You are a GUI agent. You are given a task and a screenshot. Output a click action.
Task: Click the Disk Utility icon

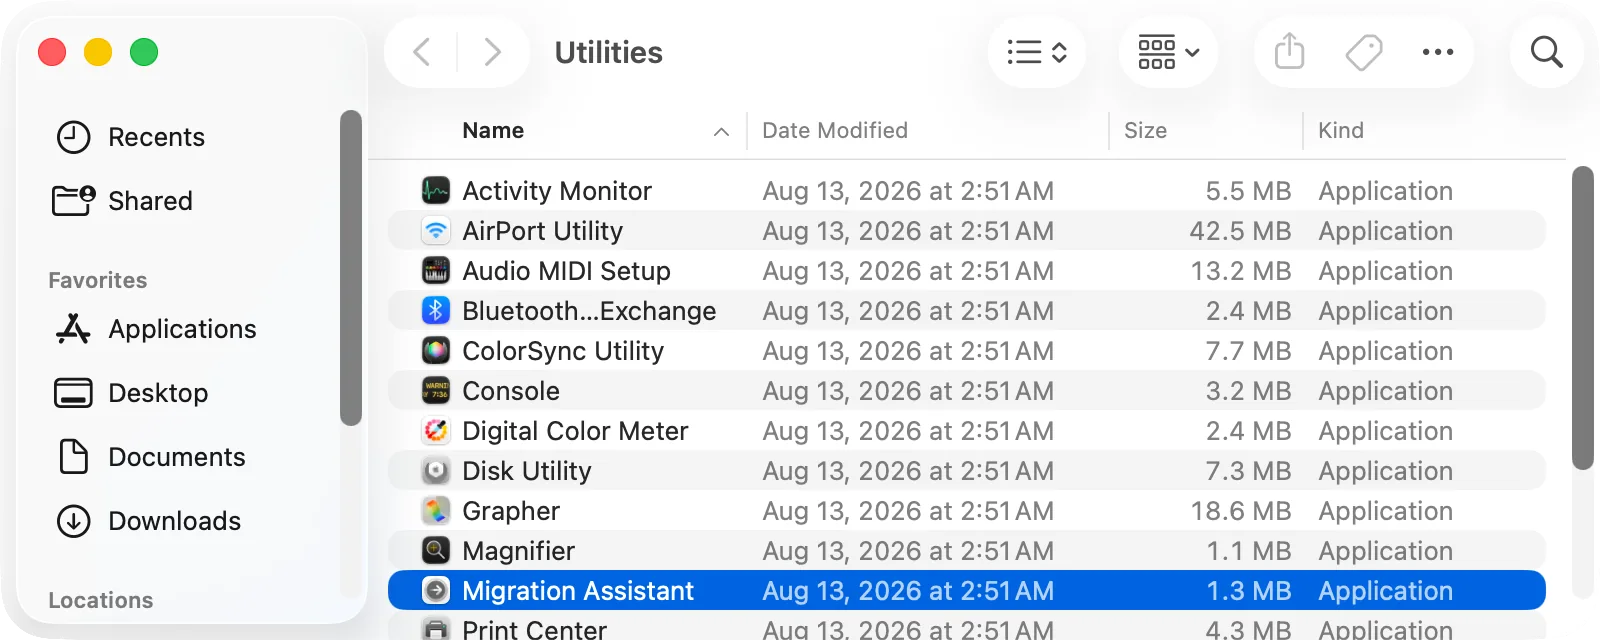[x=435, y=470]
